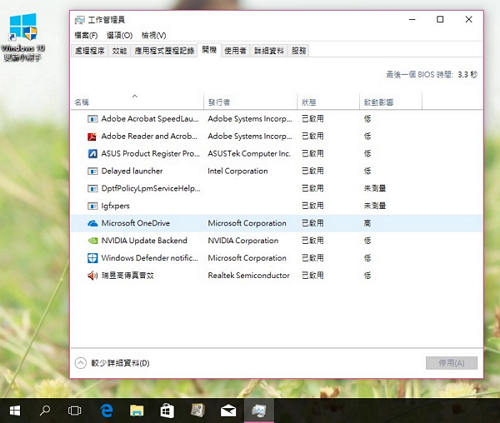Open the Options (O) menu
Image resolution: width=500 pixels, height=423 pixels.
(120, 35)
